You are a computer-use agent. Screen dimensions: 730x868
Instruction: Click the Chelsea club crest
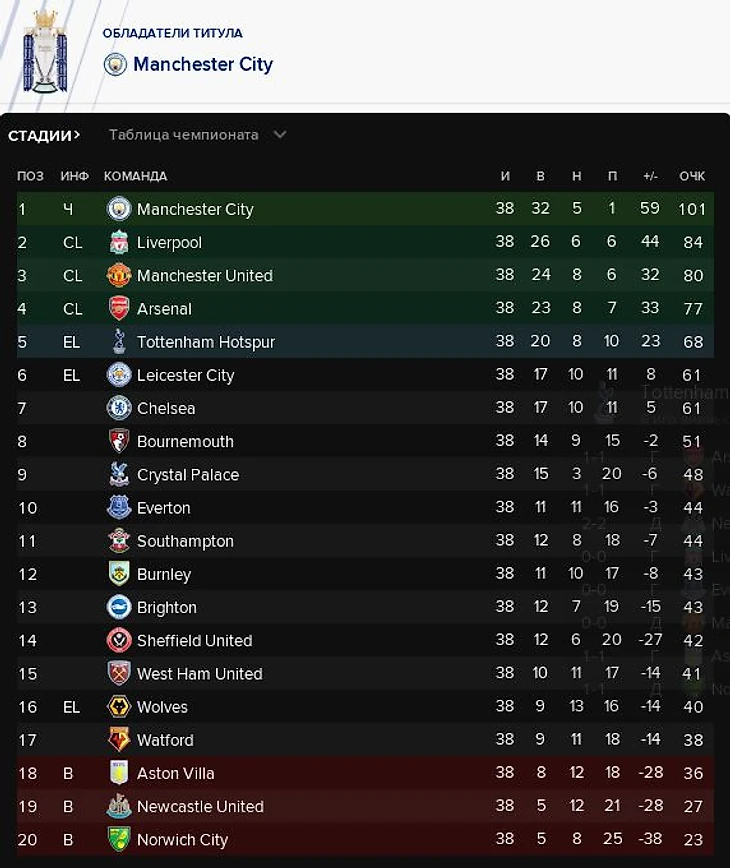[119, 408]
